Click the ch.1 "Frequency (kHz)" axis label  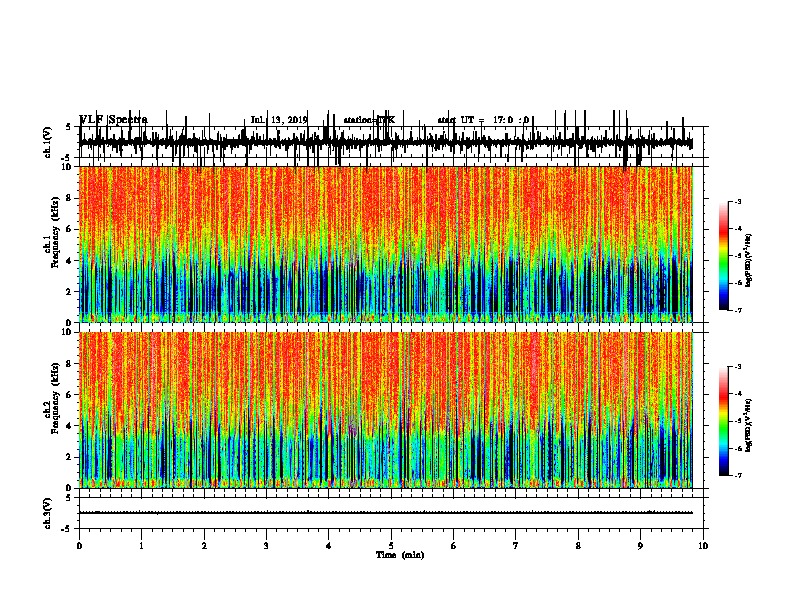coord(55,232)
